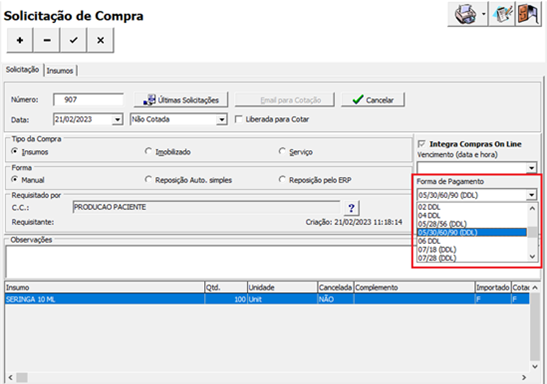This screenshot has height=384, width=547.
Task: Select Reposição pelo ERP
Action: 282,180
